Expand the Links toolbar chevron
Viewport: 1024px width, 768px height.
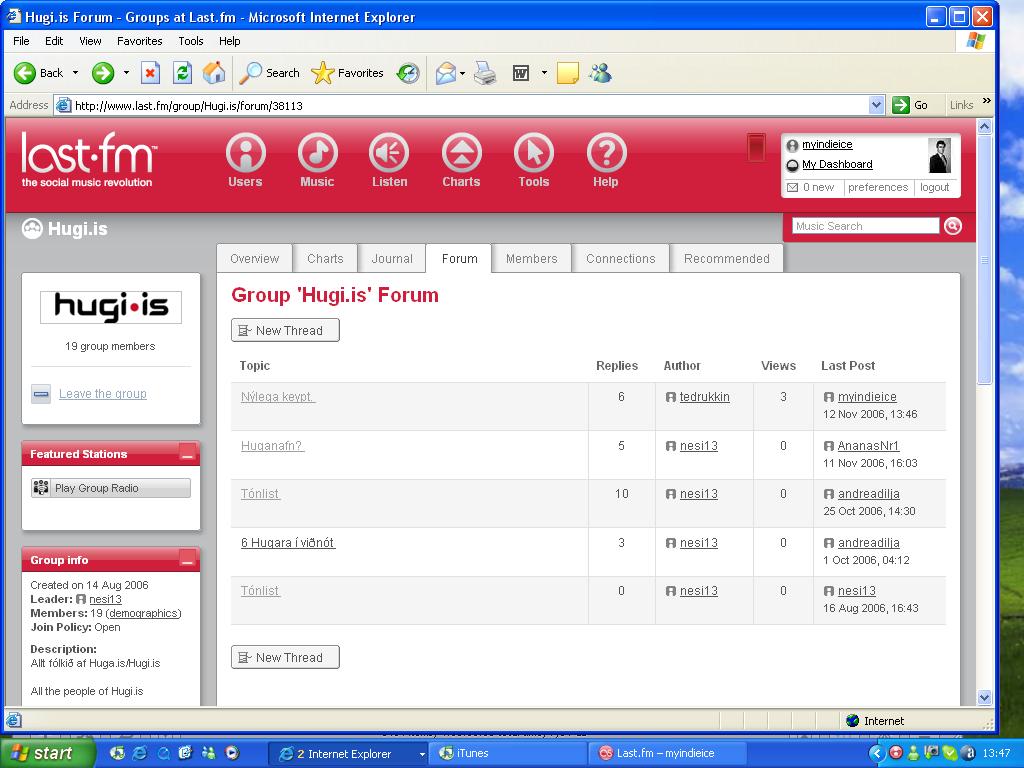tap(986, 101)
